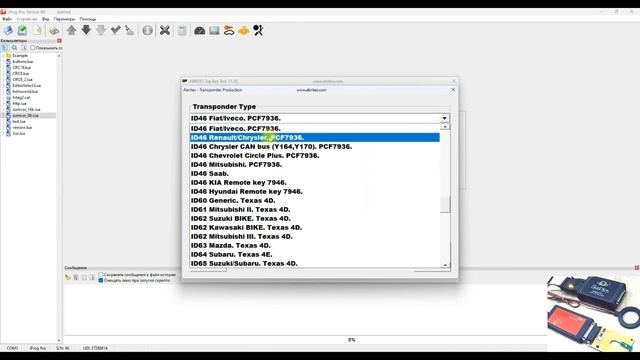Select ID62 Kawasaki BIKE Texas 4D
This screenshot has width=640, height=360.
point(315,227)
